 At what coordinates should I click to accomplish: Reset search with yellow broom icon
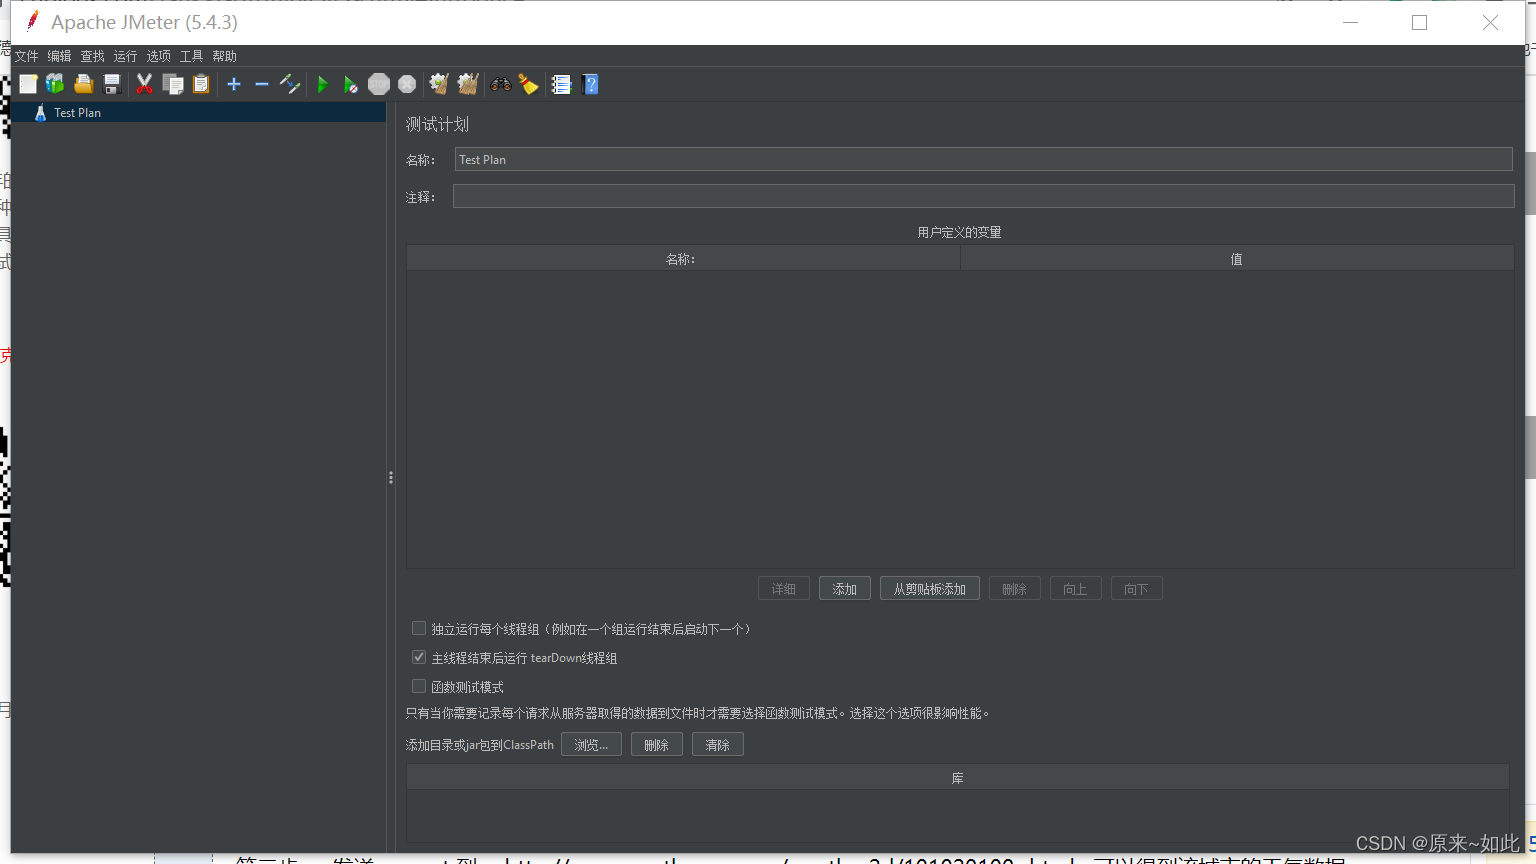tap(529, 84)
